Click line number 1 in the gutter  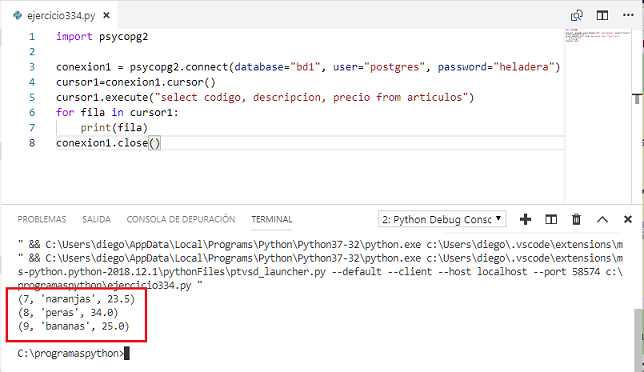coord(32,37)
